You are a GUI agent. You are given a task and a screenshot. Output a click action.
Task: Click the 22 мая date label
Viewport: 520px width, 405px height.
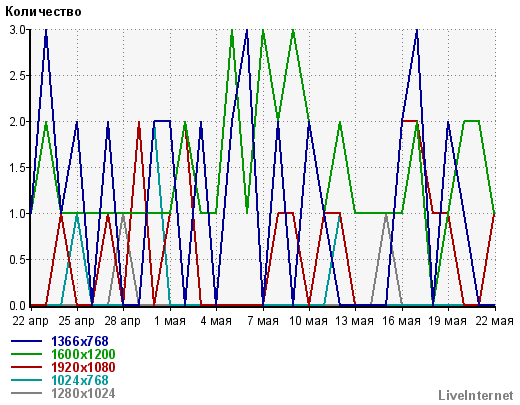pyautogui.click(x=494, y=321)
